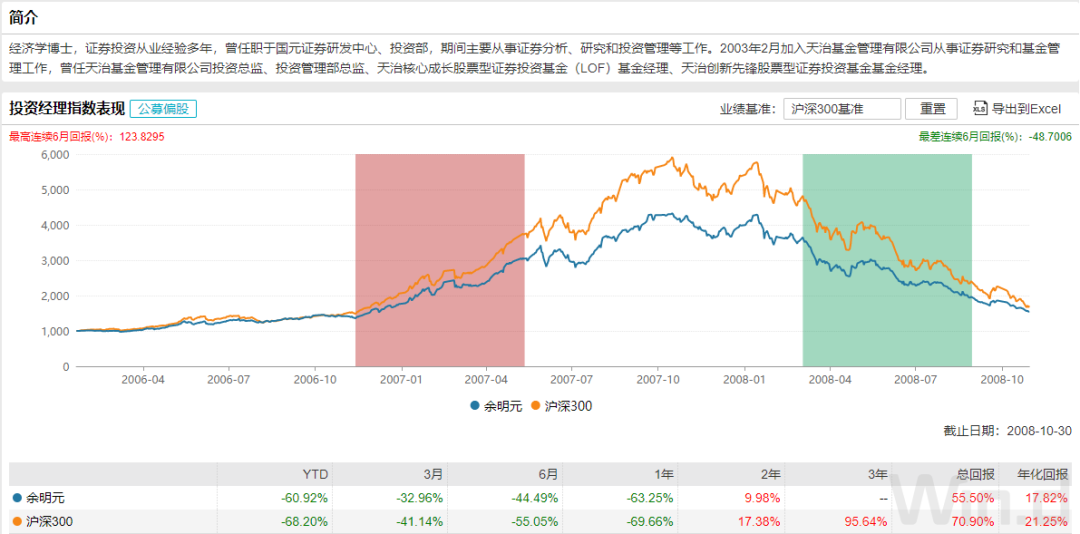Click the orange 沪深300 legend dot under chart

535,406
